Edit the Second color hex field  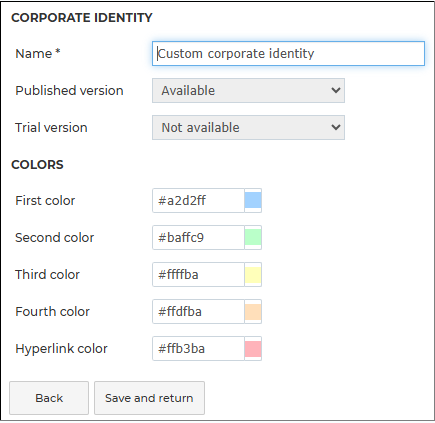tap(198, 237)
